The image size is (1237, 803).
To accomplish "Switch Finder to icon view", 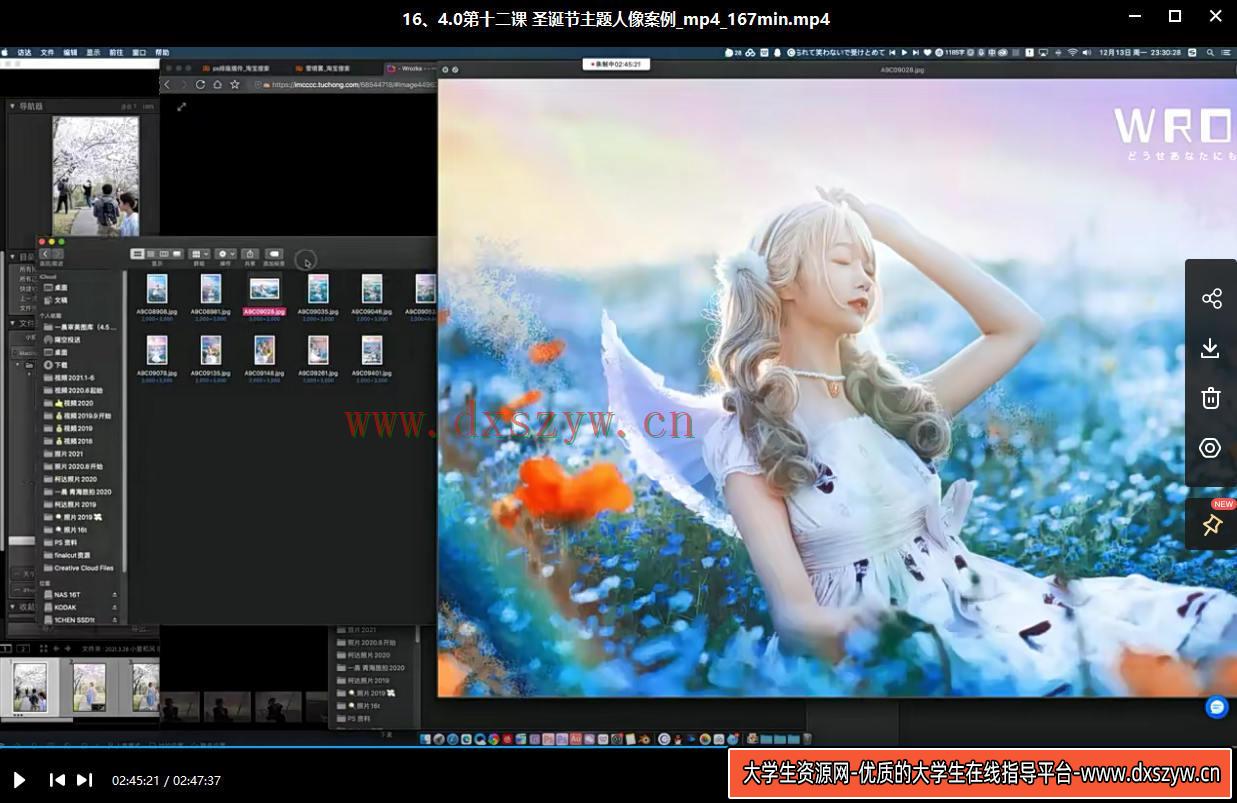I will pyautogui.click(x=138, y=254).
